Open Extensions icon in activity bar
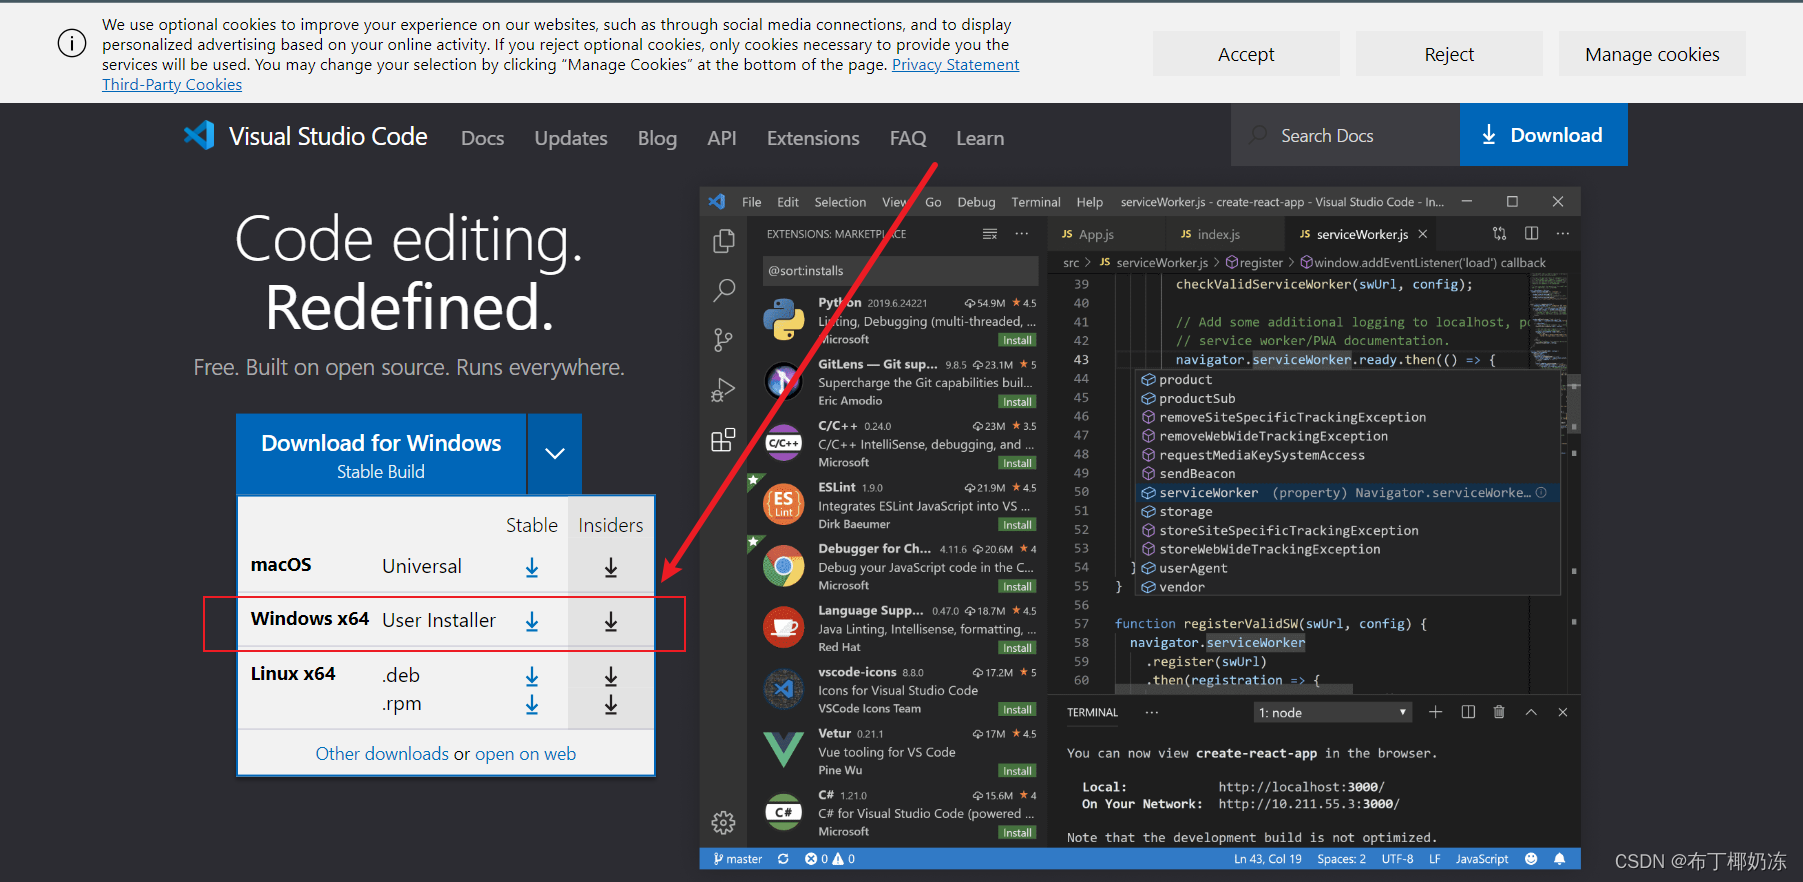The width and height of the screenshot is (1803, 882). click(x=723, y=440)
